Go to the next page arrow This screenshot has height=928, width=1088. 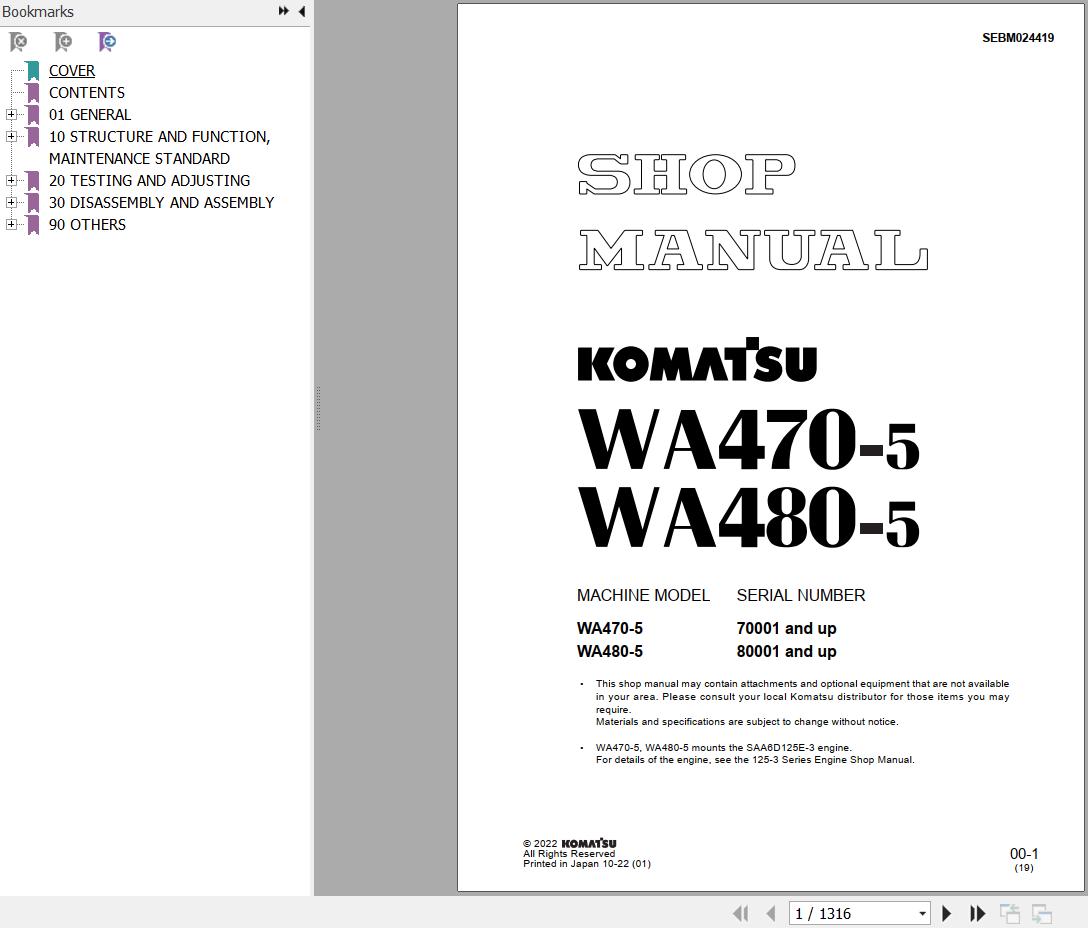click(946, 913)
